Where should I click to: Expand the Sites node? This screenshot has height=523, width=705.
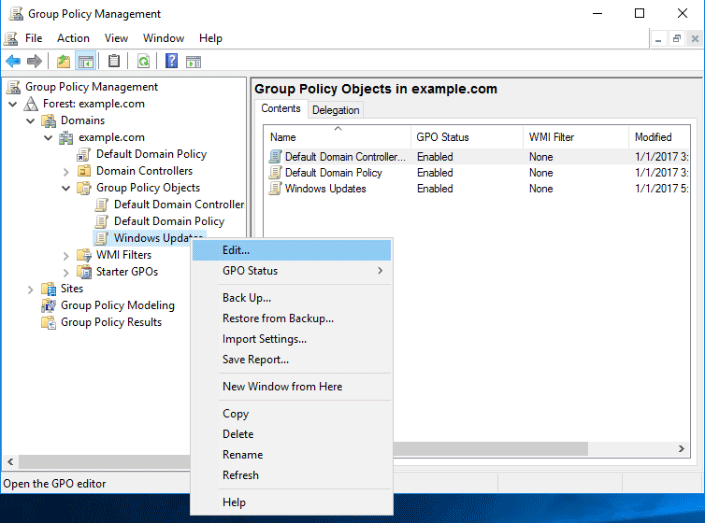(30, 289)
